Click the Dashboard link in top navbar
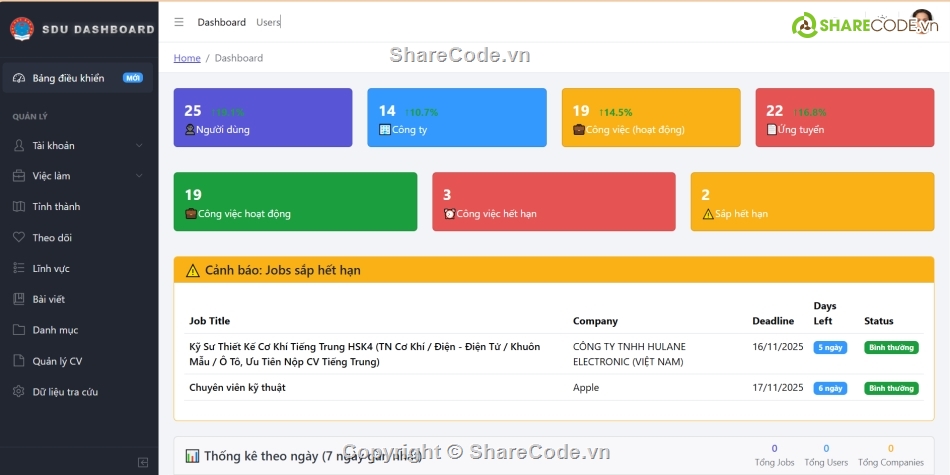This screenshot has height=475, width=950. [x=222, y=22]
